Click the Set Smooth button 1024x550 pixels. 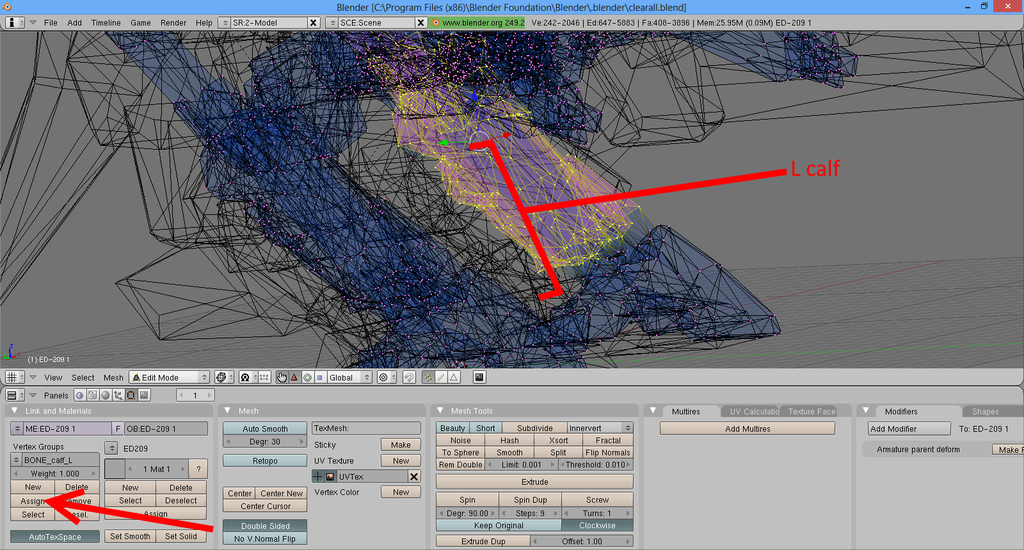point(130,536)
